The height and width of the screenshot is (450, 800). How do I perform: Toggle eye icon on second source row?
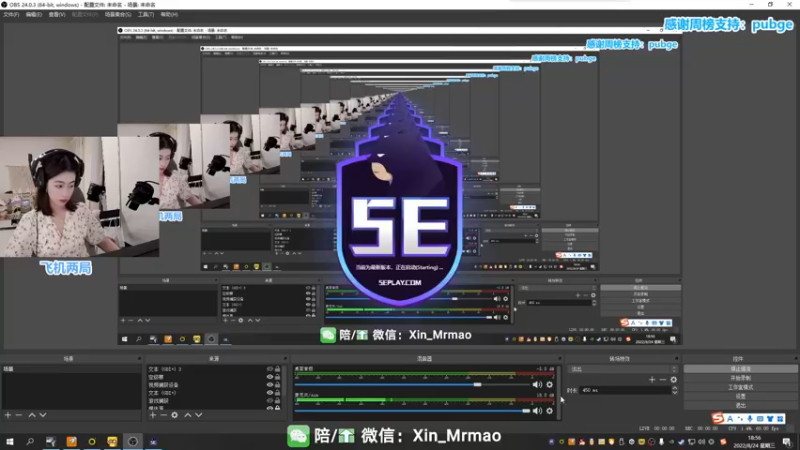270,377
